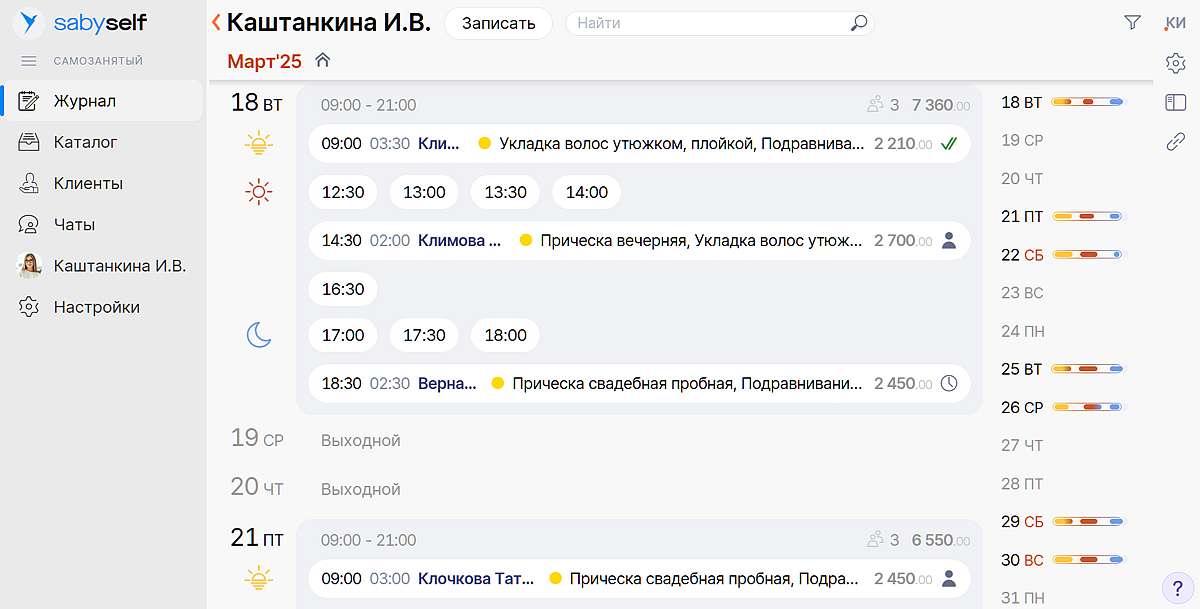The width and height of the screenshot is (1200, 609).
Task: Click the back arrow before Каштанкина И.В.
Action: point(216,22)
